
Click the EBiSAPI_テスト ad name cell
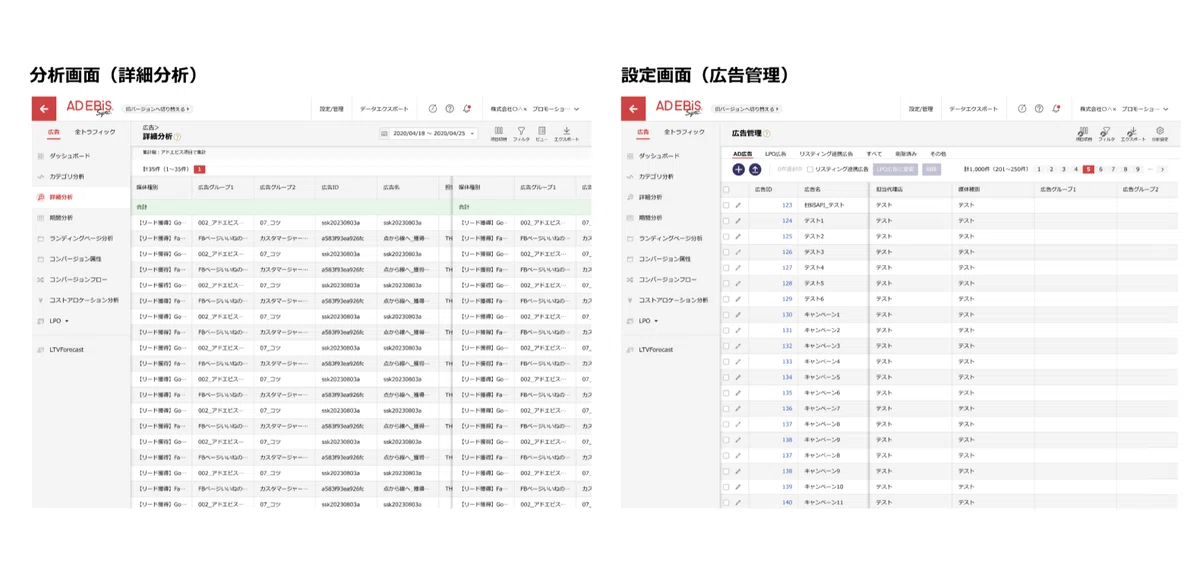tap(824, 205)
